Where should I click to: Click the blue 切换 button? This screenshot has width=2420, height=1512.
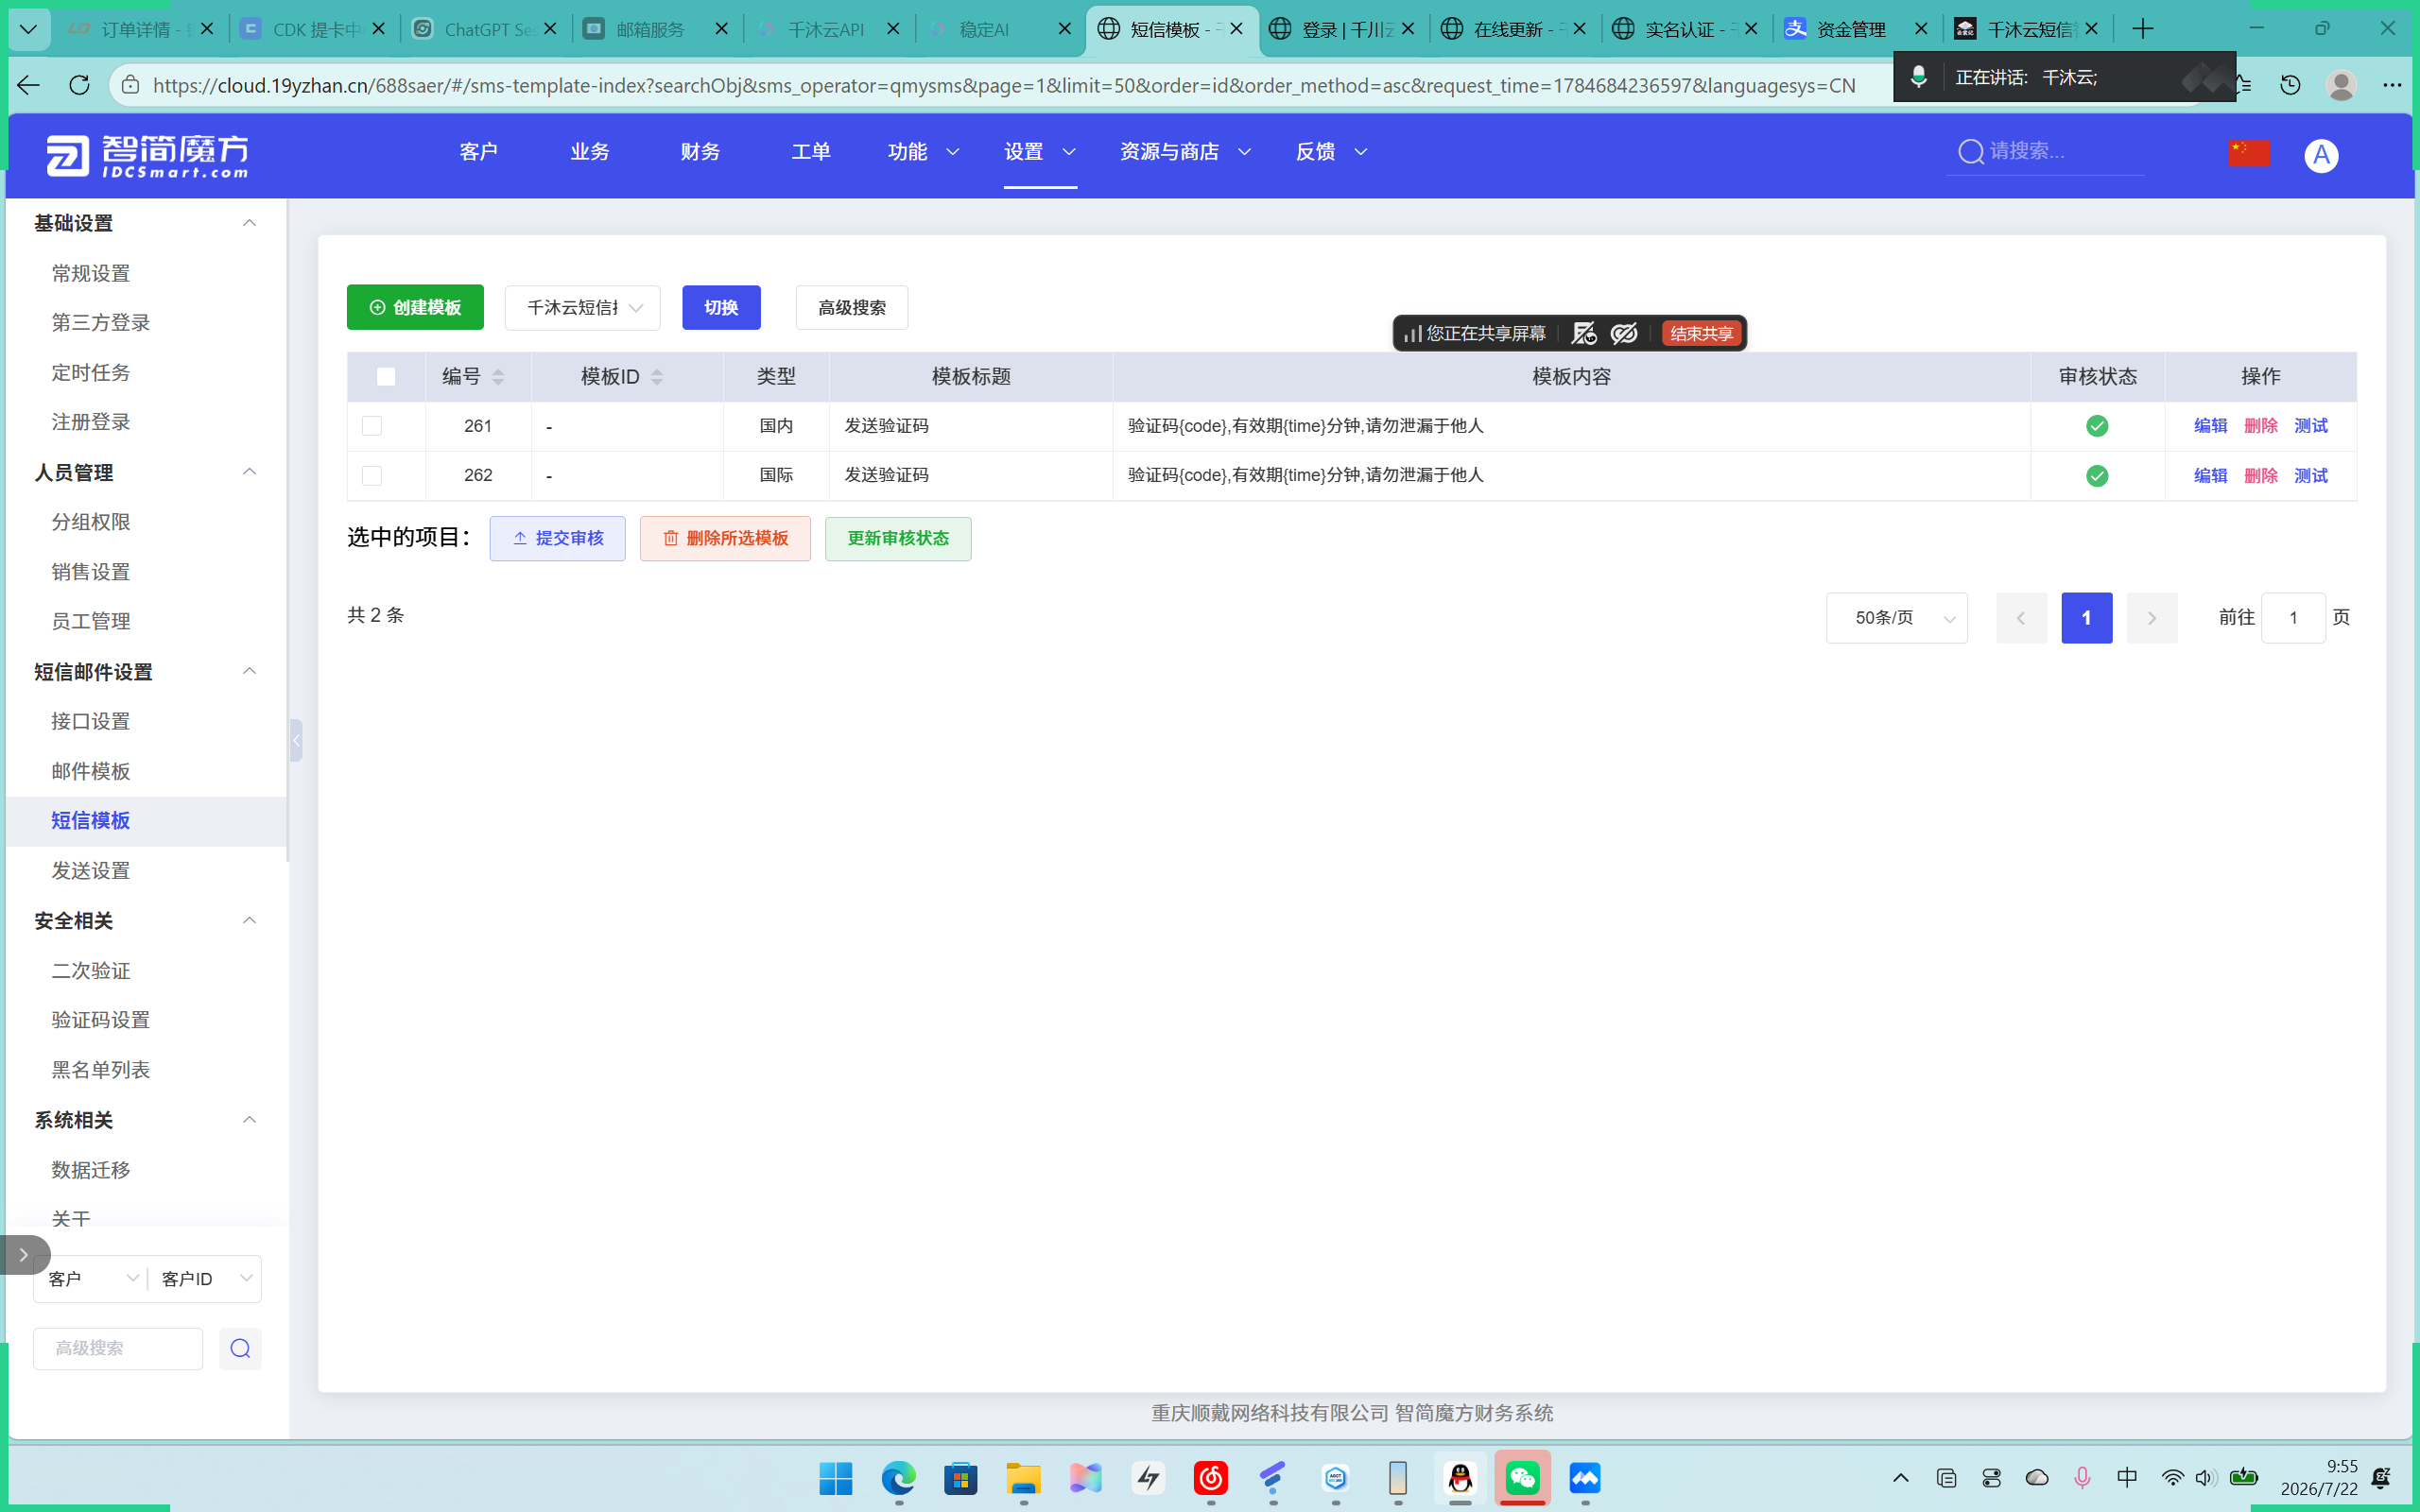[721, 307]
